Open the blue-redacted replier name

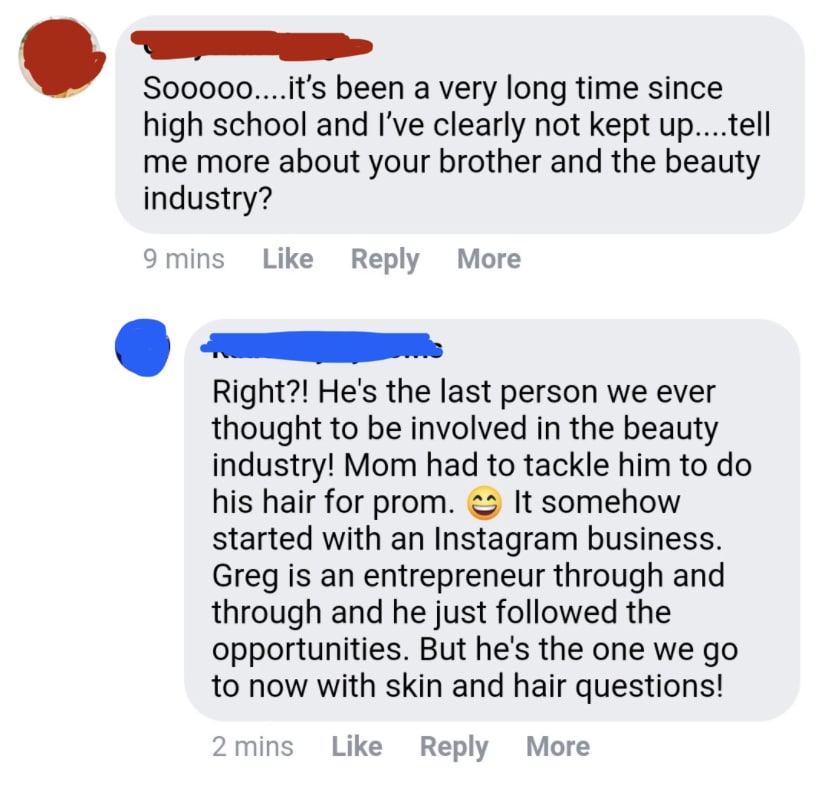(x=322, y=346)
